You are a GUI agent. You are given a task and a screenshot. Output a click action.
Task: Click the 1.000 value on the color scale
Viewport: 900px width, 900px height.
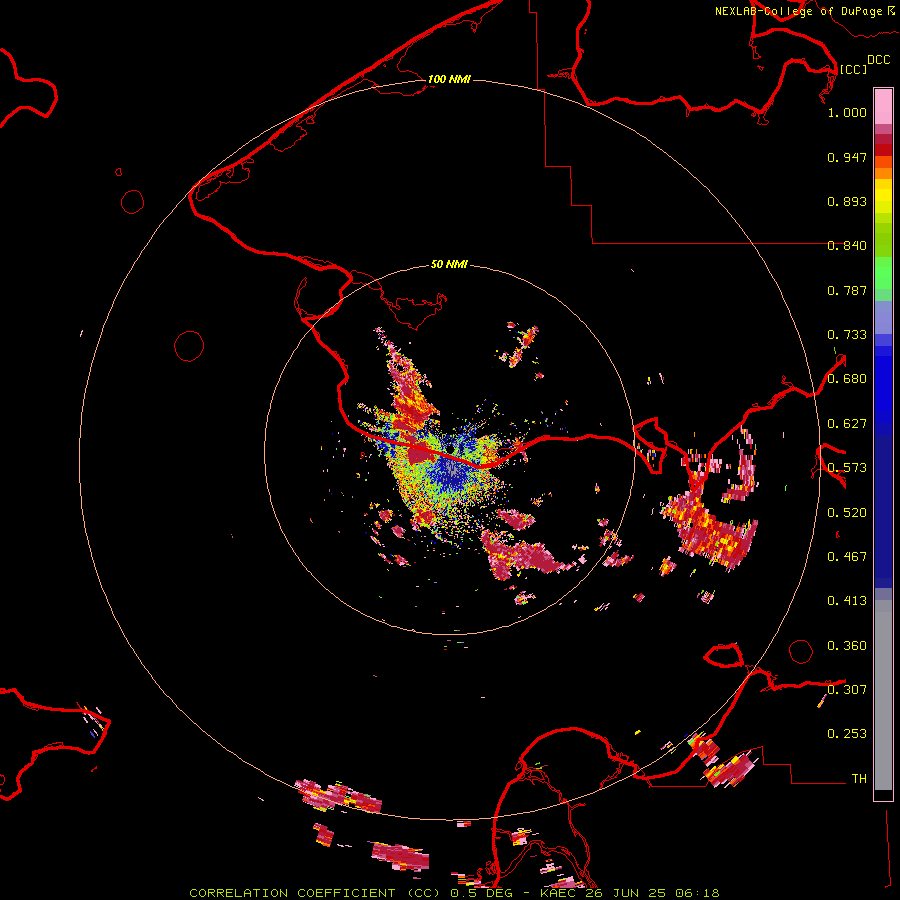pos(847,112)
